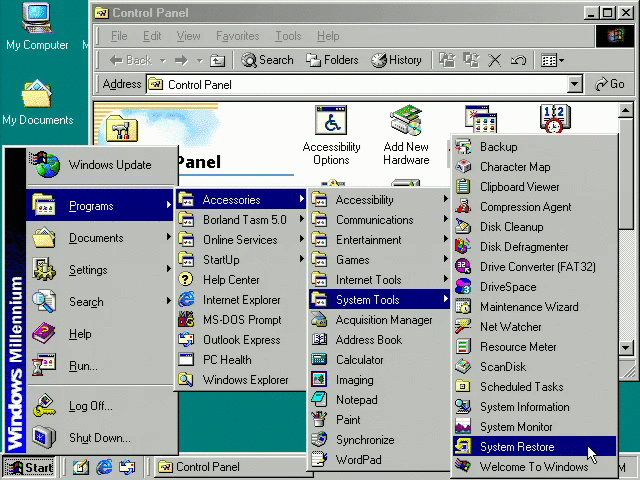The image size is (640, 480).
Task: Expand the Internet Tools submenu
Action: (x=379, y=280)
